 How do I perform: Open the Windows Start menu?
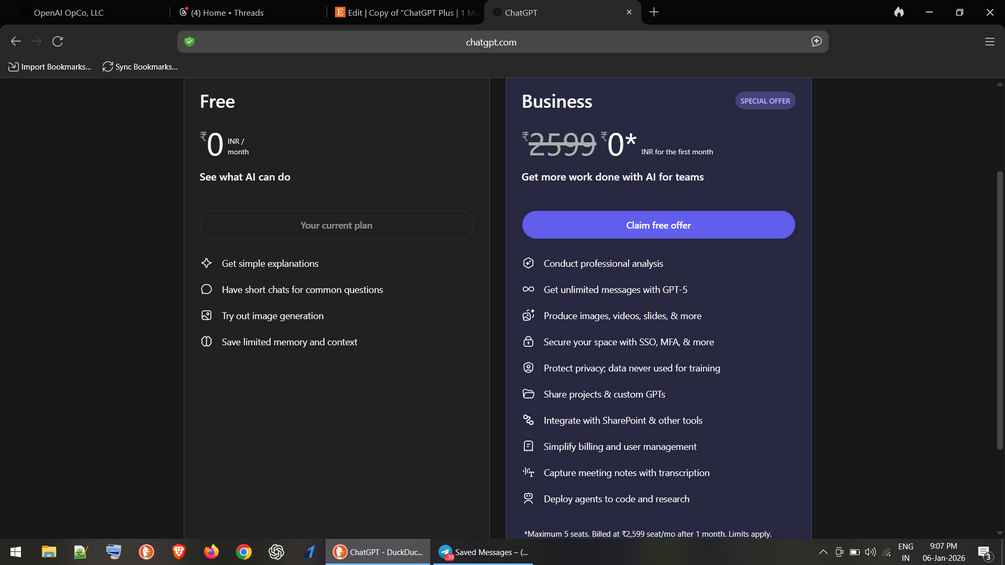[15, 552]
